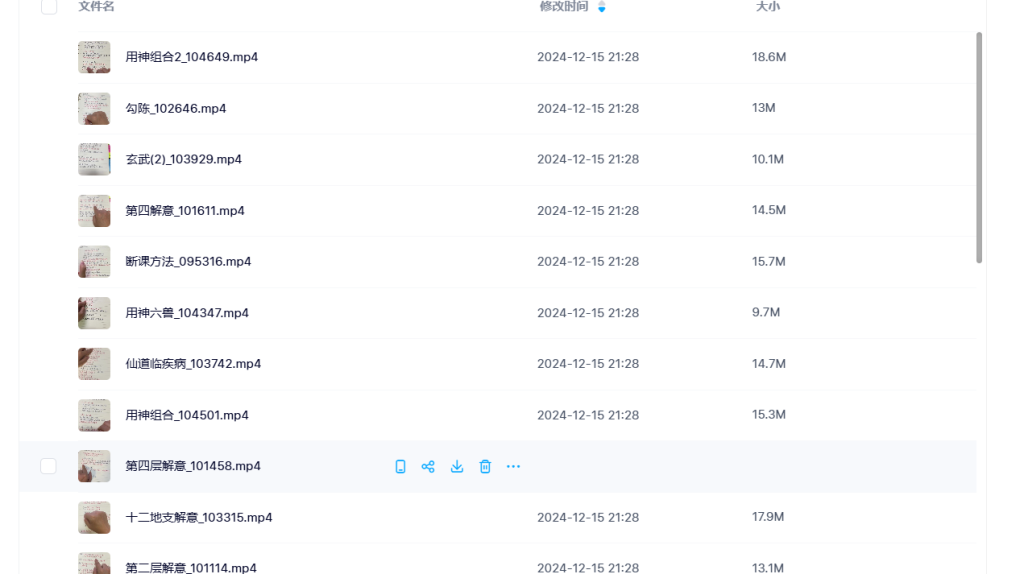Toggle the select-all checkbox in the header
The width and height of the screenshot is (1024, 574).
click(x=49, y=7)
